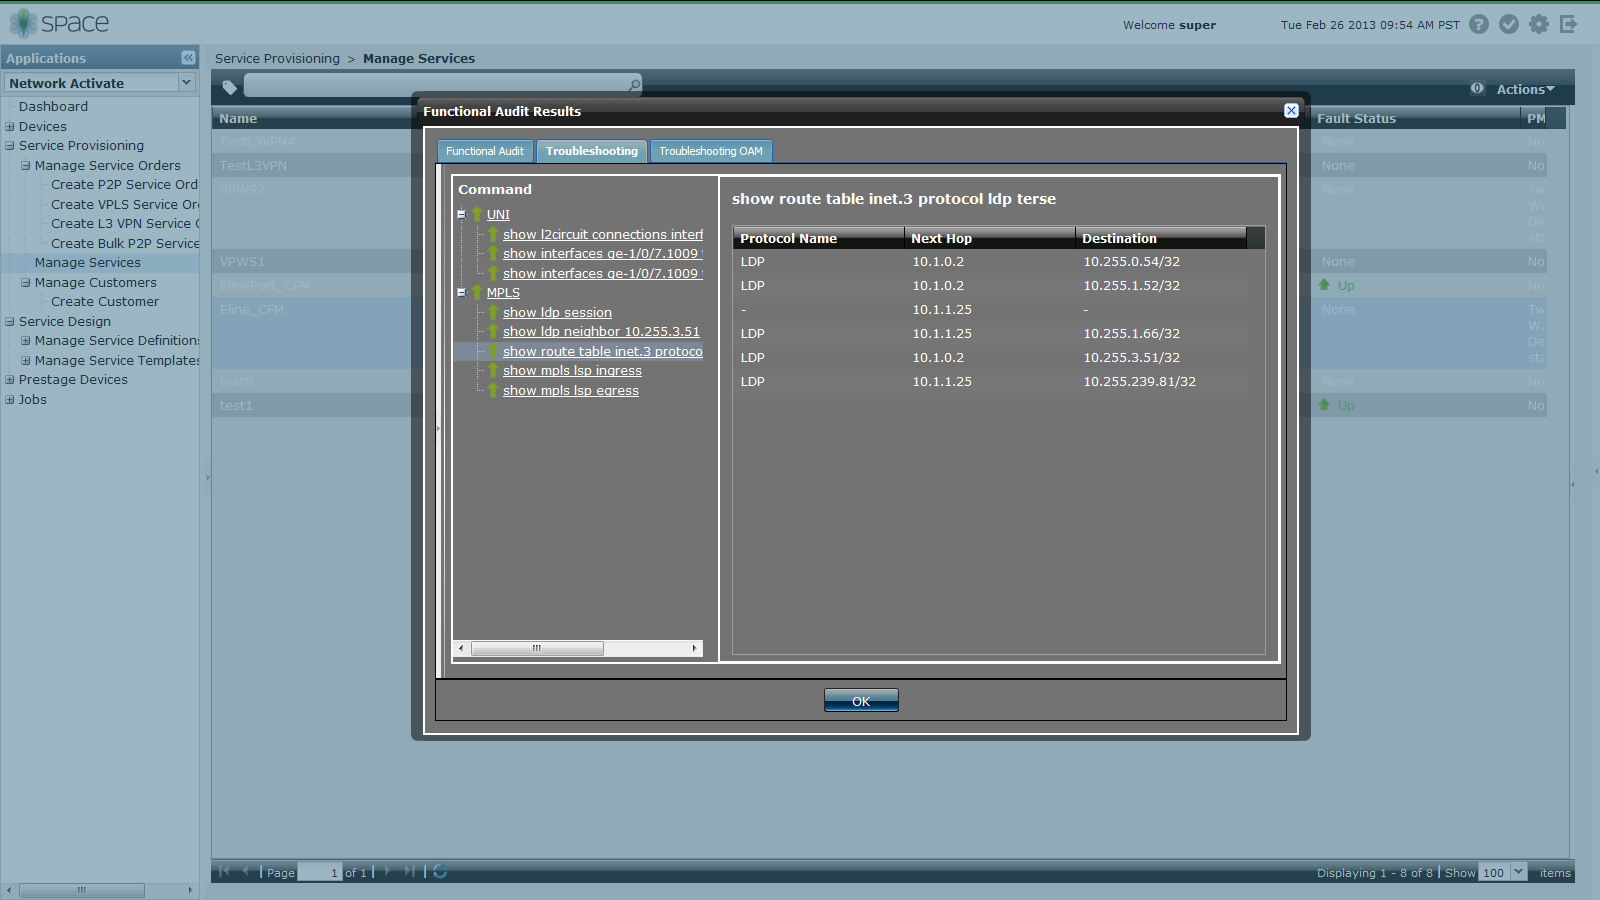
Task: Click the logout icon in header
Action: tap(1568, 25)
